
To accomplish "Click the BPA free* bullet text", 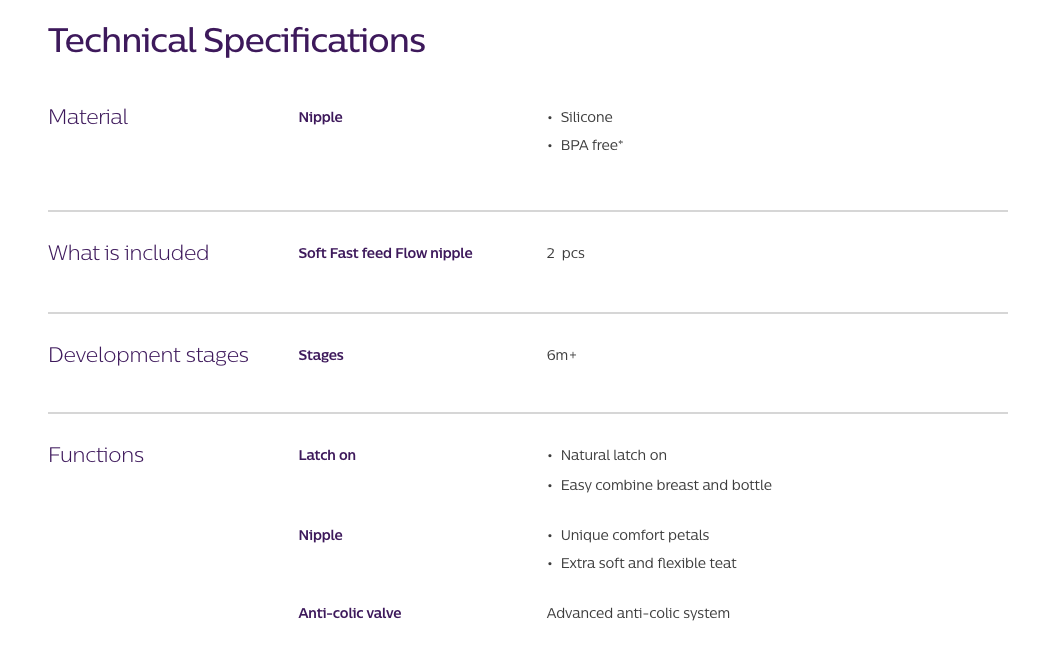I will pyautogui.click(x=591, y=145).
